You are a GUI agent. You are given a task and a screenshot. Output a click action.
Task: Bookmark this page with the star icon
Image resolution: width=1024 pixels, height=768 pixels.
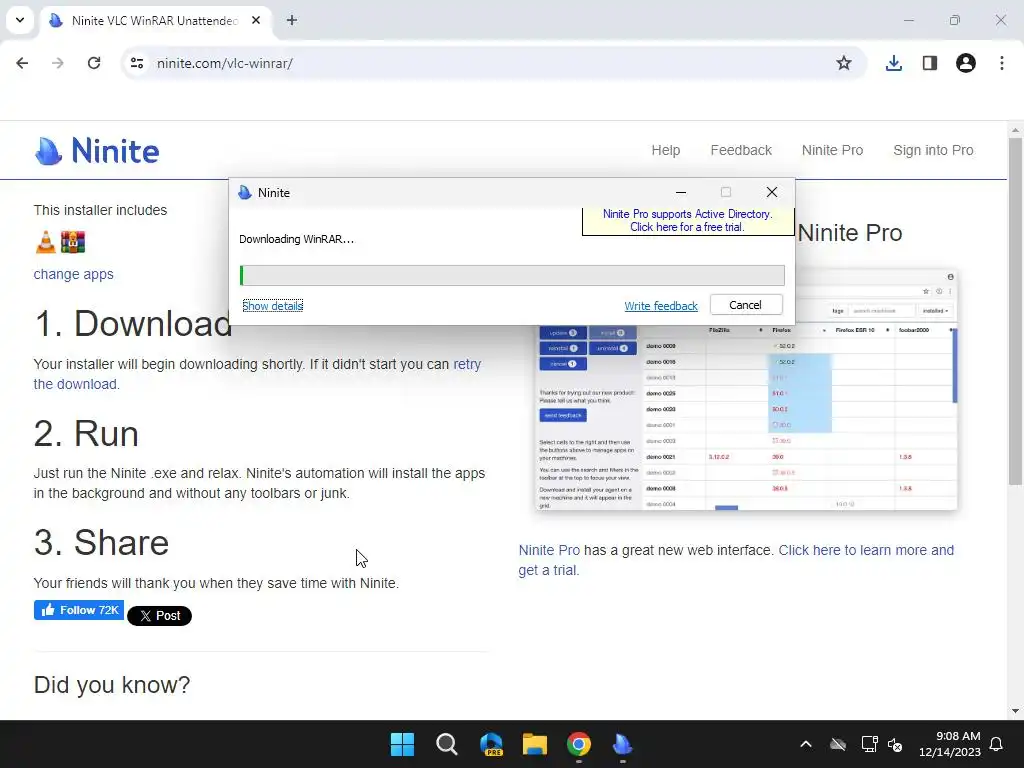844,63
